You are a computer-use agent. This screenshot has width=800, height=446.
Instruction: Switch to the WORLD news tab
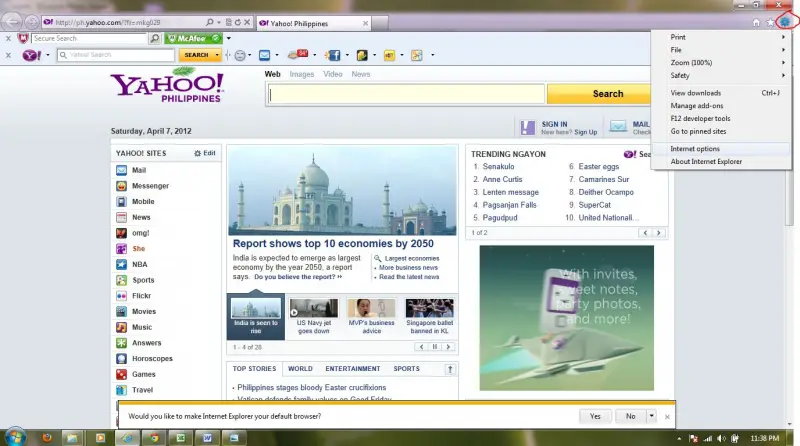coord(300,368)
